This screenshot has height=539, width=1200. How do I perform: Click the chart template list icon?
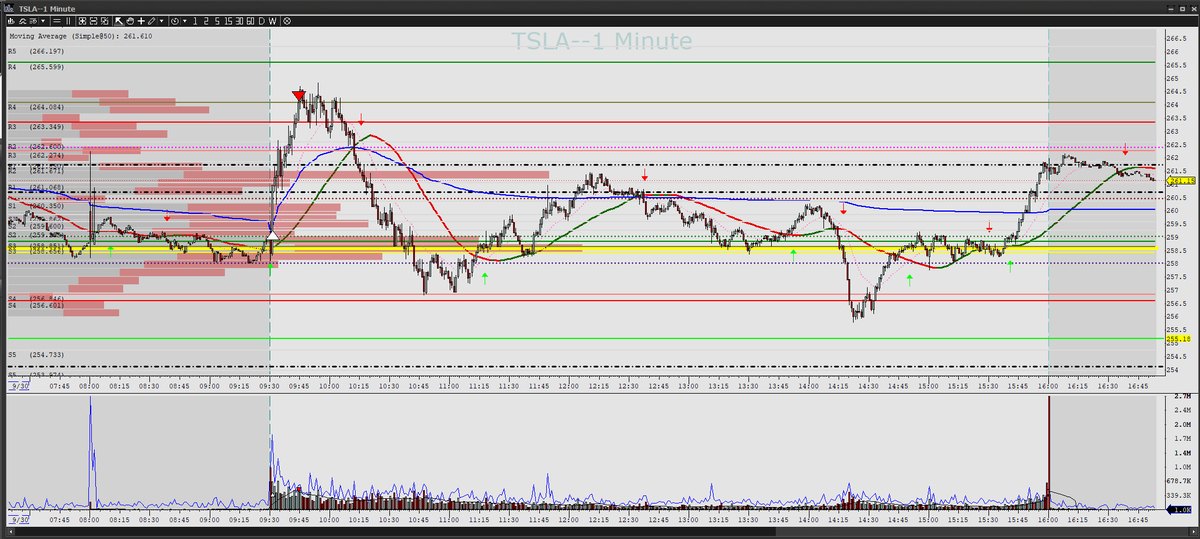click(33, 21)
